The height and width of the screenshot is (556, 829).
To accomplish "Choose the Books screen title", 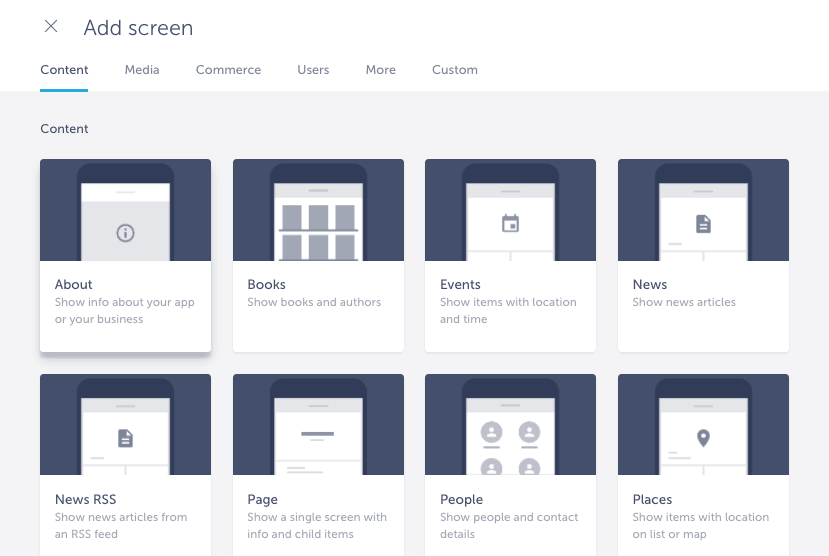I will coord(266,284).
